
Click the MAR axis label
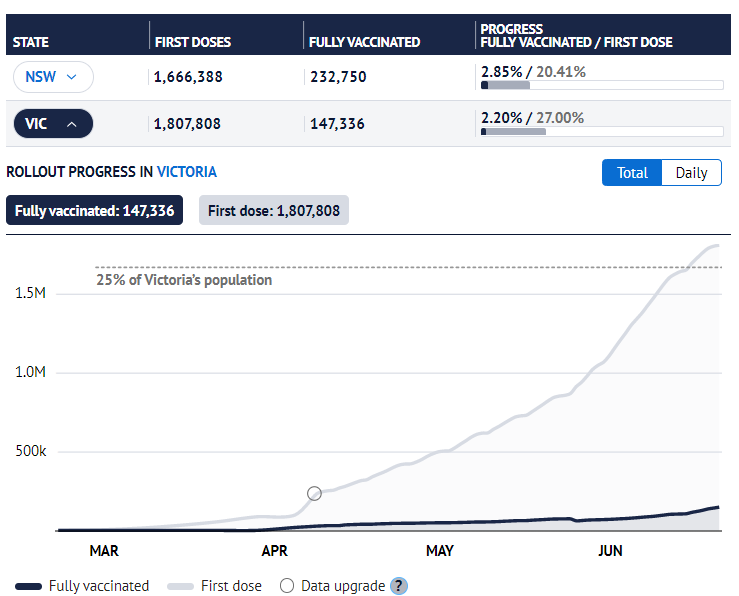point(104,550)
